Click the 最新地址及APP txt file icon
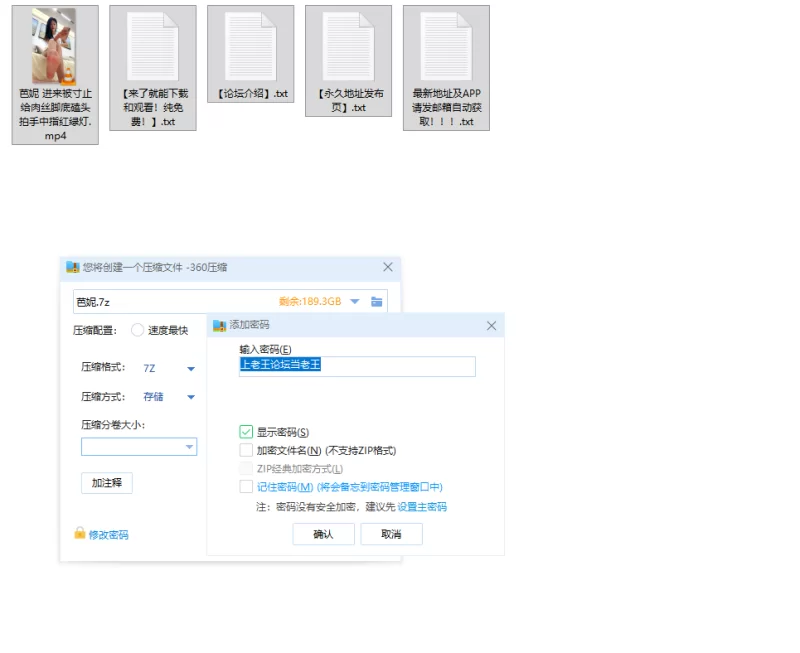 click(x=446, y=46)
